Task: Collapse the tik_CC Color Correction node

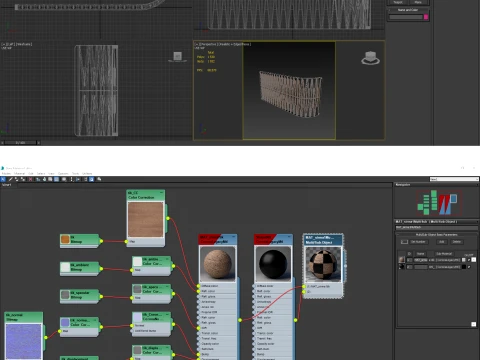Action: (162, 192)
